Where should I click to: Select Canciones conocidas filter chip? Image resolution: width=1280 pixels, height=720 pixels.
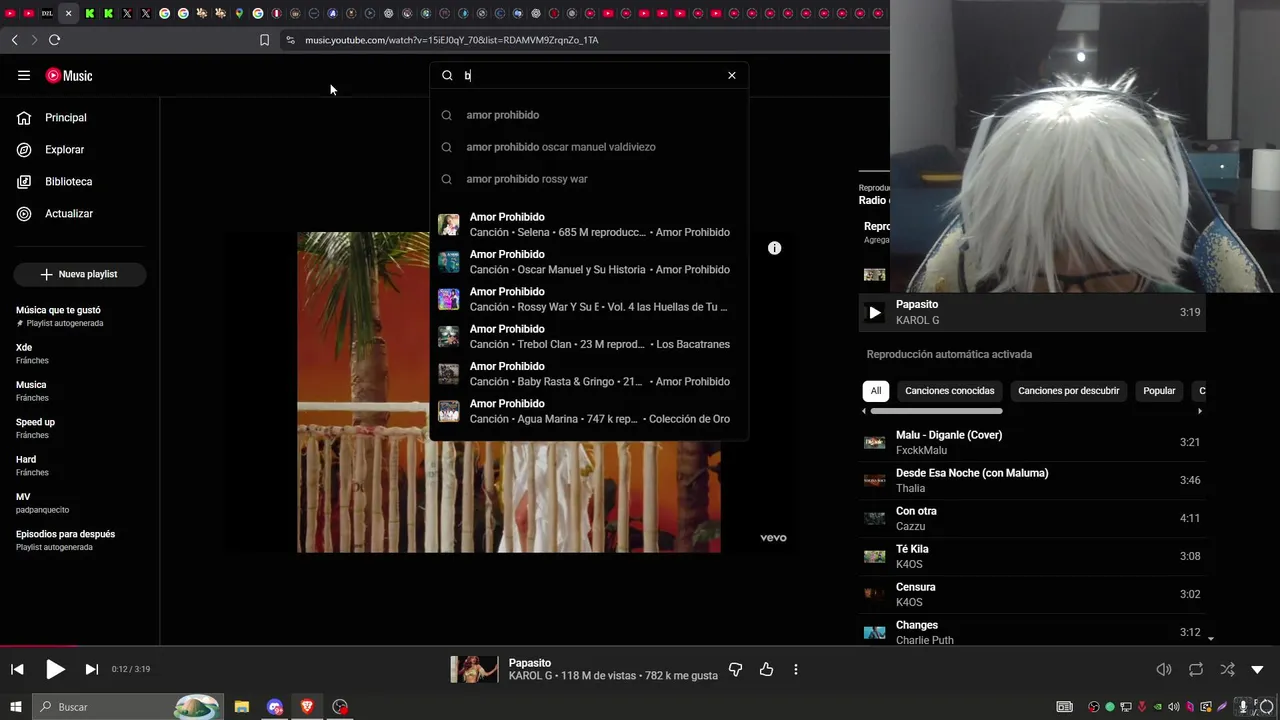pos(950,391)
